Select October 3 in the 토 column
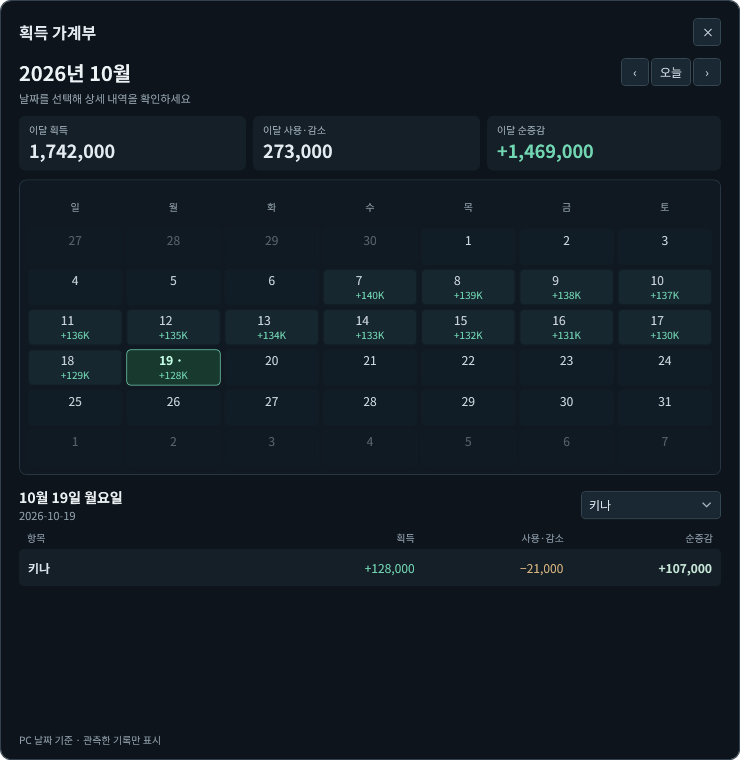Image resolution: width=740 pixels, height=760 pixels. [665, 247]
